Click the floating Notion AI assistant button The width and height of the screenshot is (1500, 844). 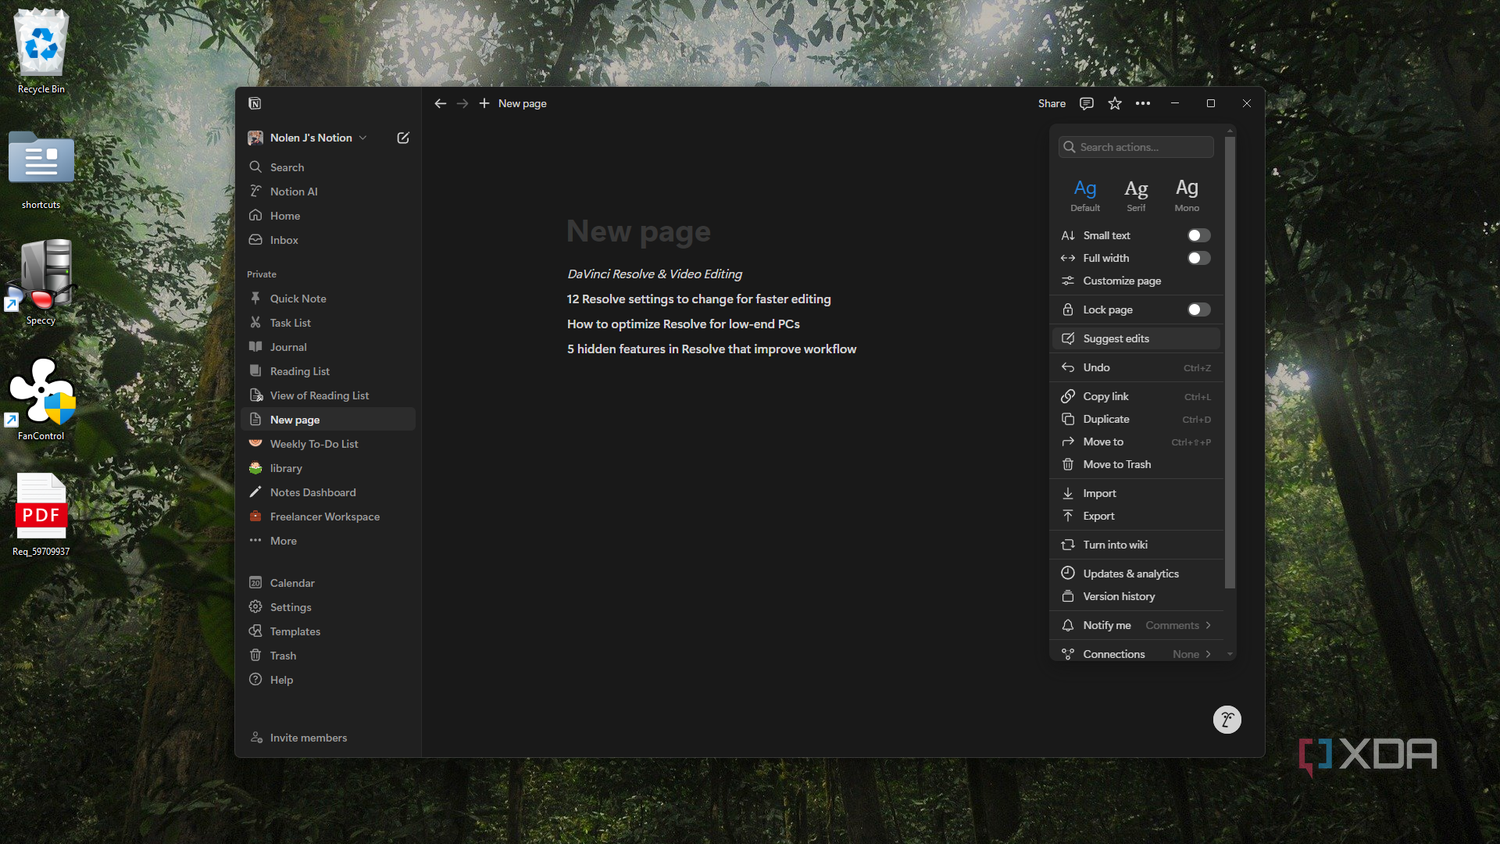(1227, 720)
